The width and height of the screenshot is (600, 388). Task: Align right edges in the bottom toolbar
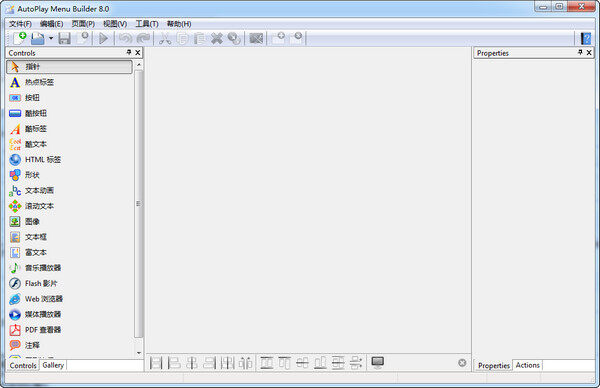pos(210,363)
